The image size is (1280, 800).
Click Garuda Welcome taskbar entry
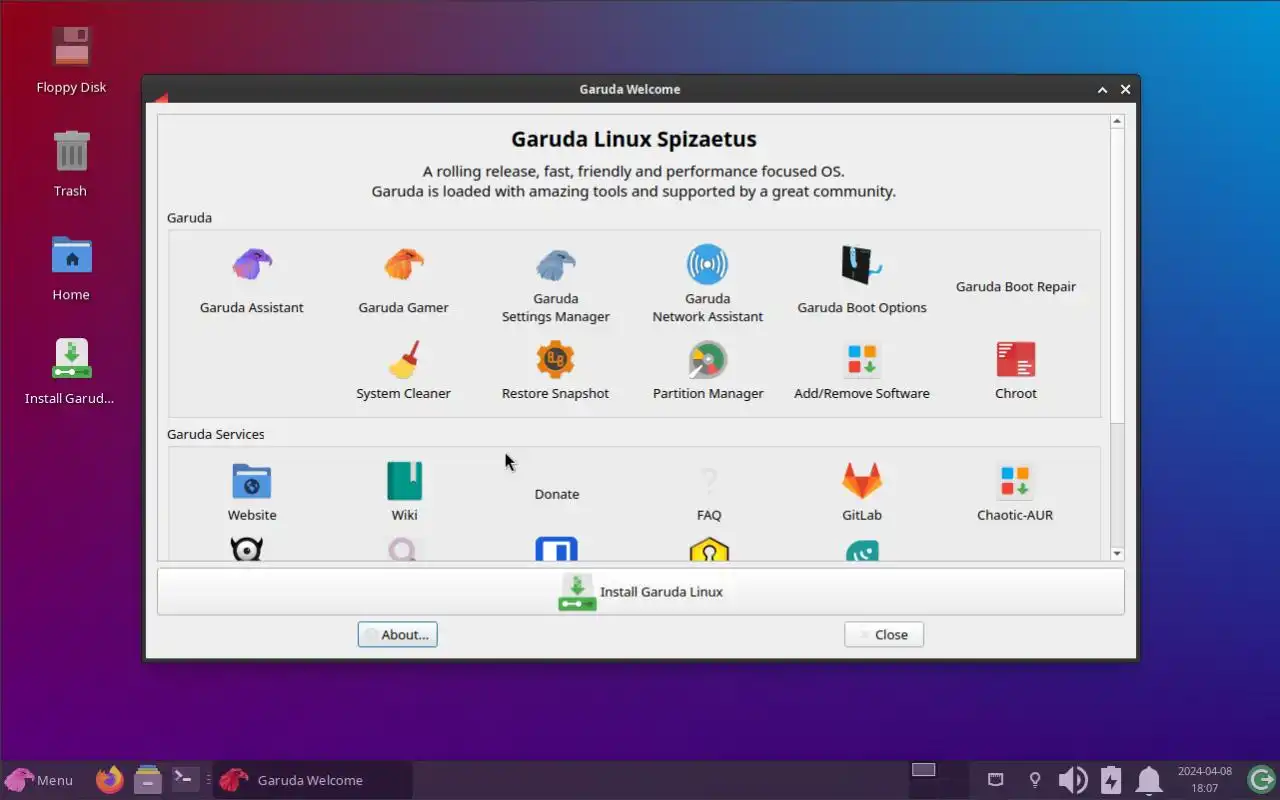[313, 780]
